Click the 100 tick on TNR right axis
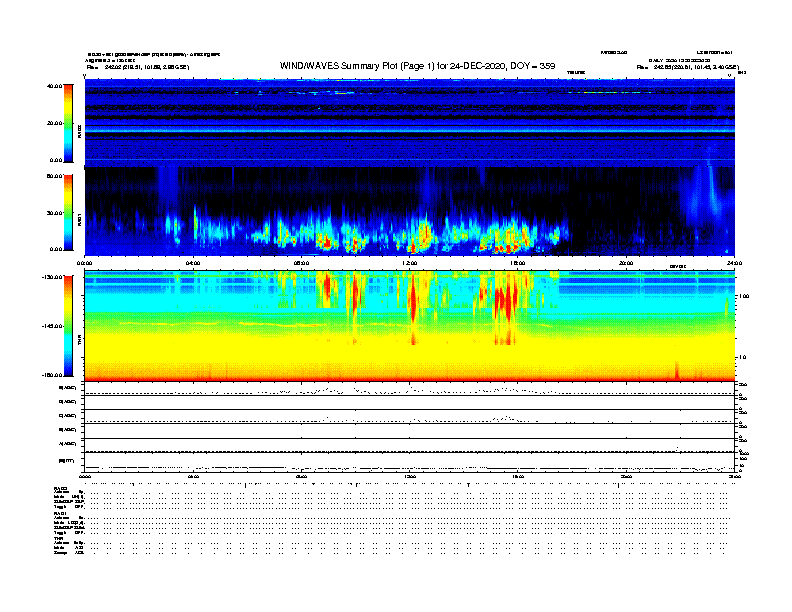The image size is (792, 612). (744, 296)
